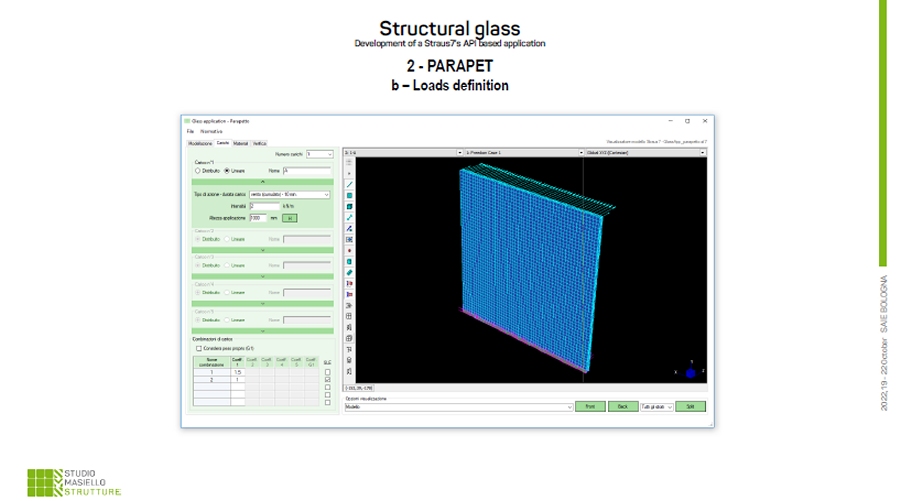900x501 pixels.
Task: Click the red node dot icon
Action: point(349,250)
